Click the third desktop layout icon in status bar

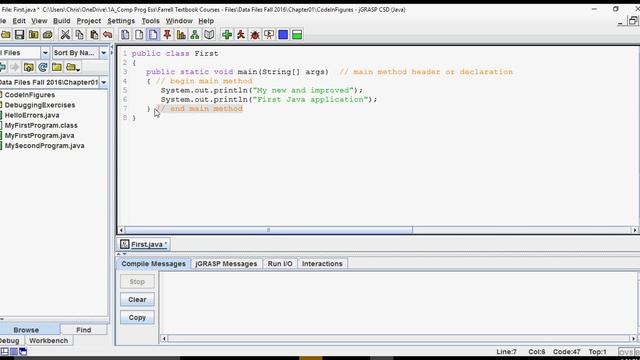tap(23, 351)
